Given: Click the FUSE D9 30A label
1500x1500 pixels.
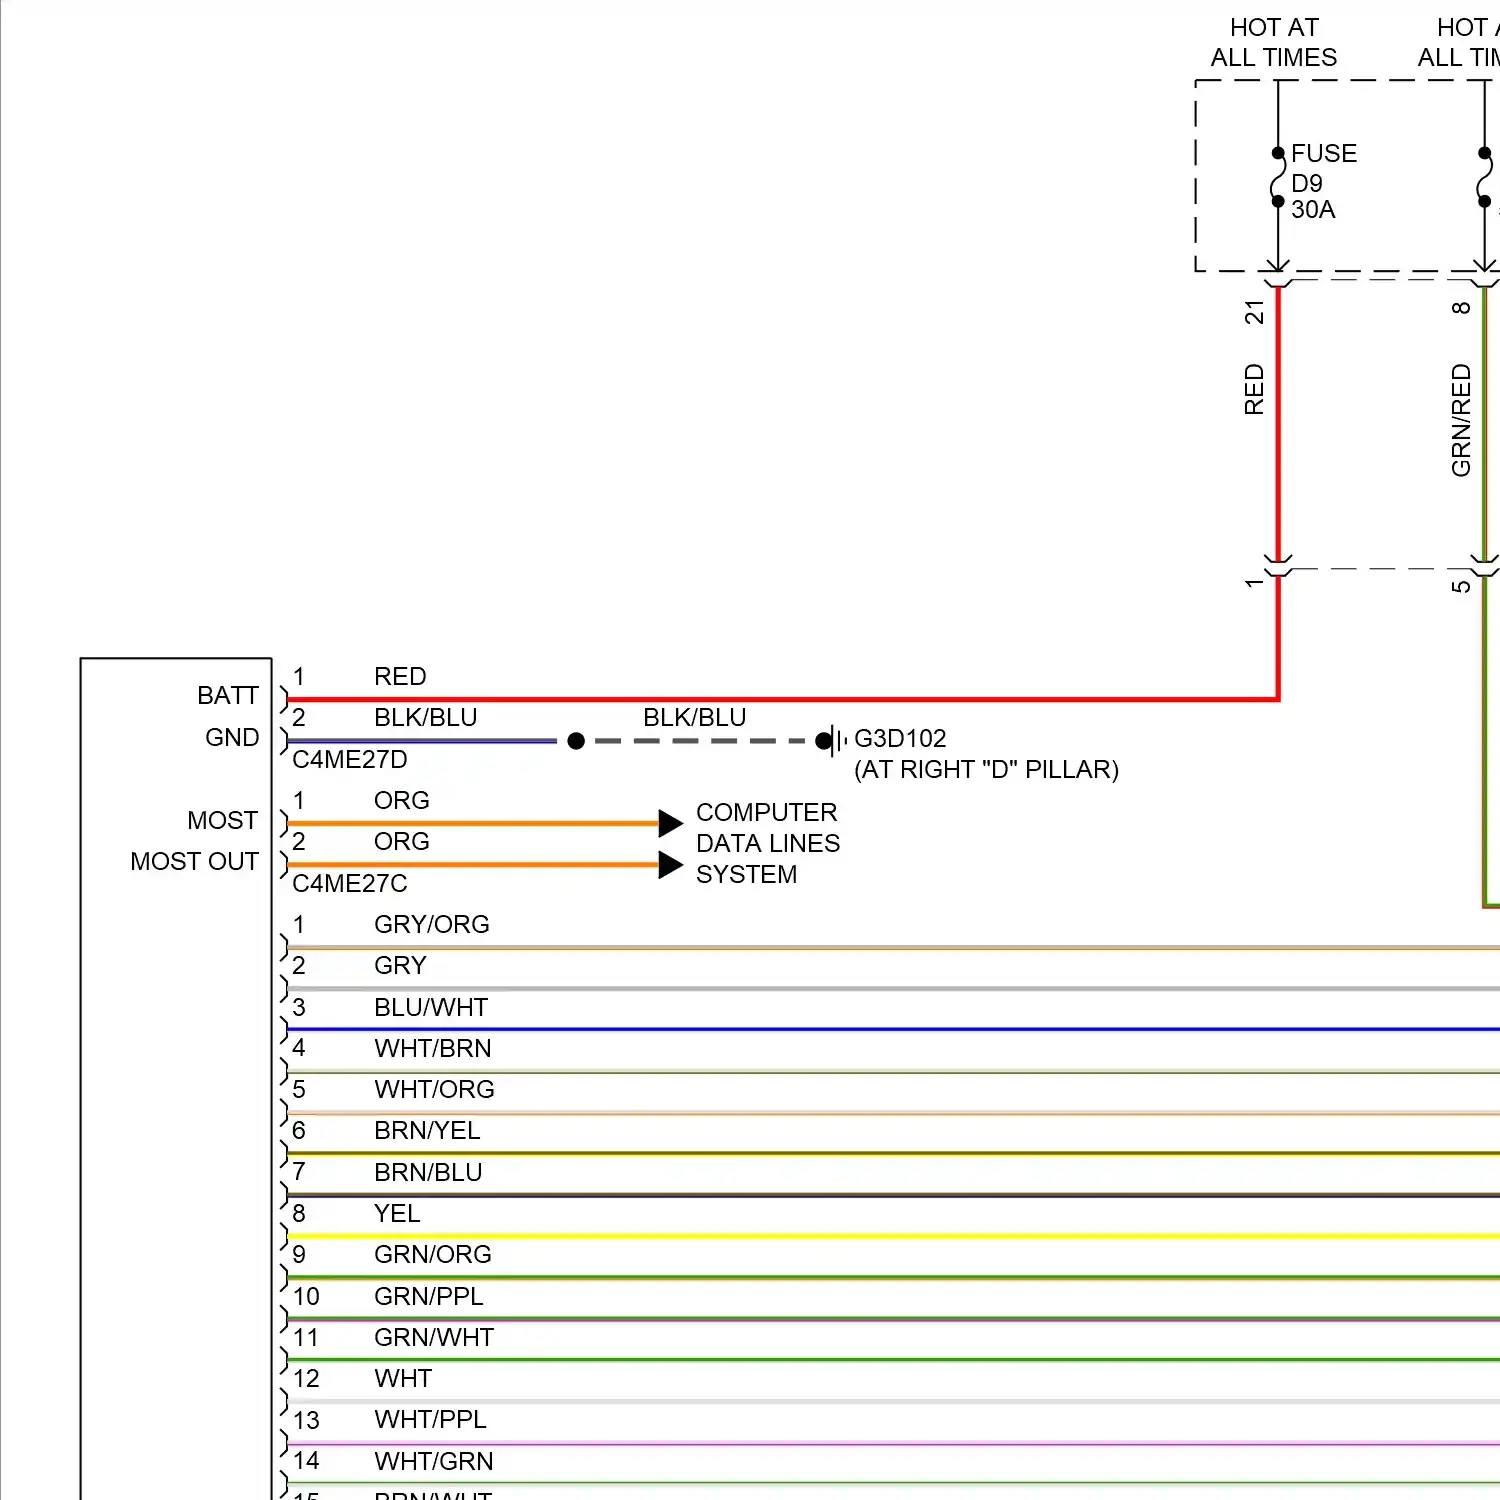Looking at the screenshot, I should (x=1324, y=181).
